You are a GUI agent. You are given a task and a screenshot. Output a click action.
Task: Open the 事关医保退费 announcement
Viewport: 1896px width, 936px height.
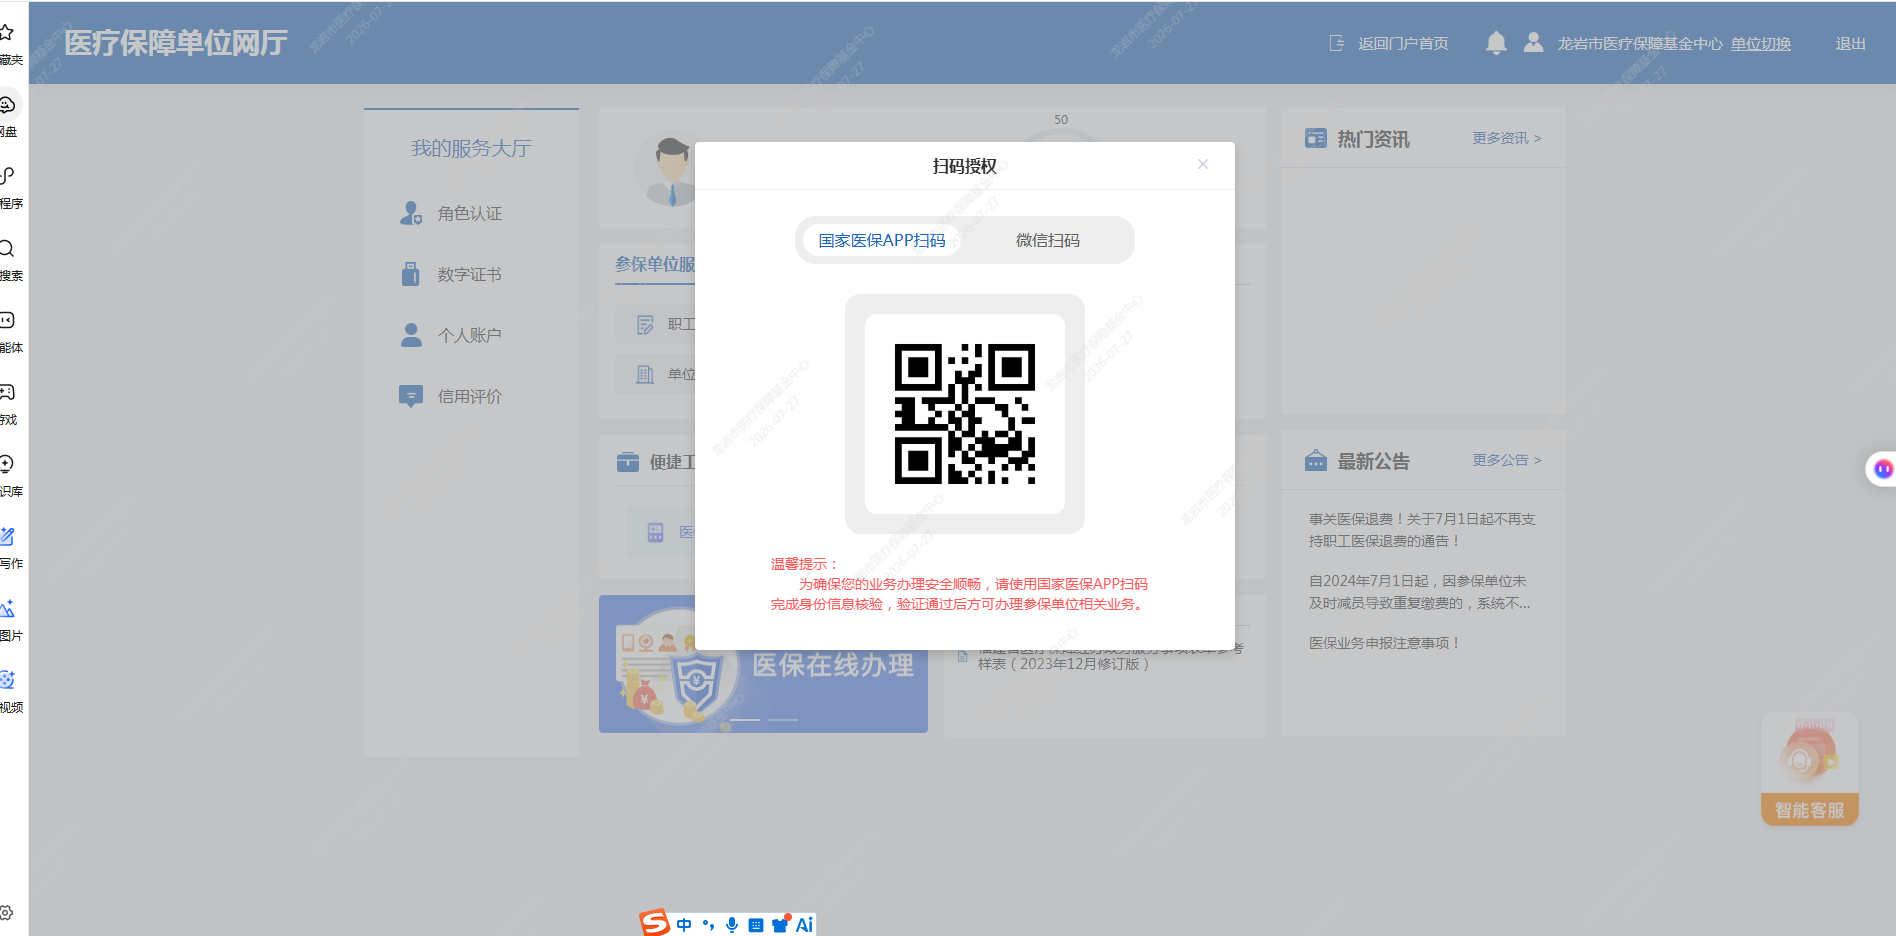(1422, 530)
